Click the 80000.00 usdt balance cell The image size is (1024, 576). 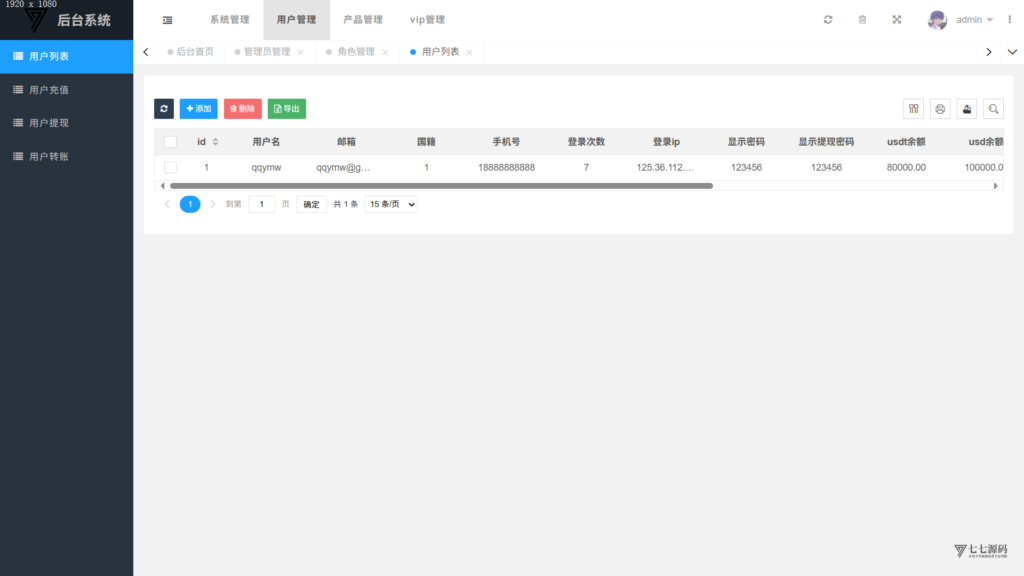tap(906, 167)
